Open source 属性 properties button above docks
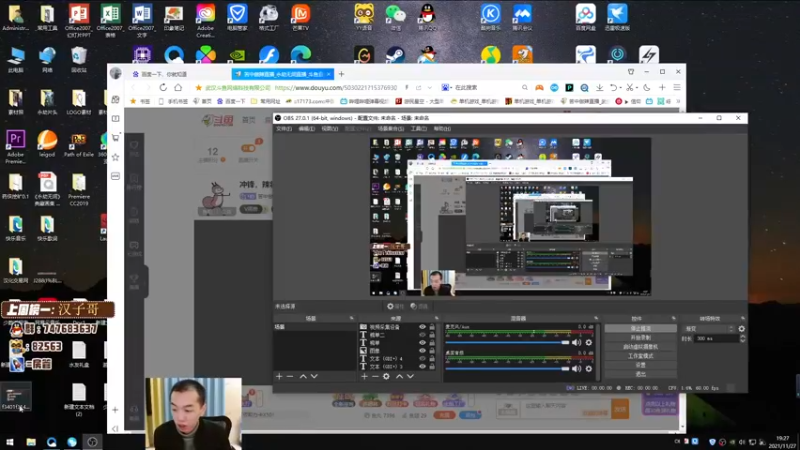The image size is (800, 450). click(x=395, y=306)
